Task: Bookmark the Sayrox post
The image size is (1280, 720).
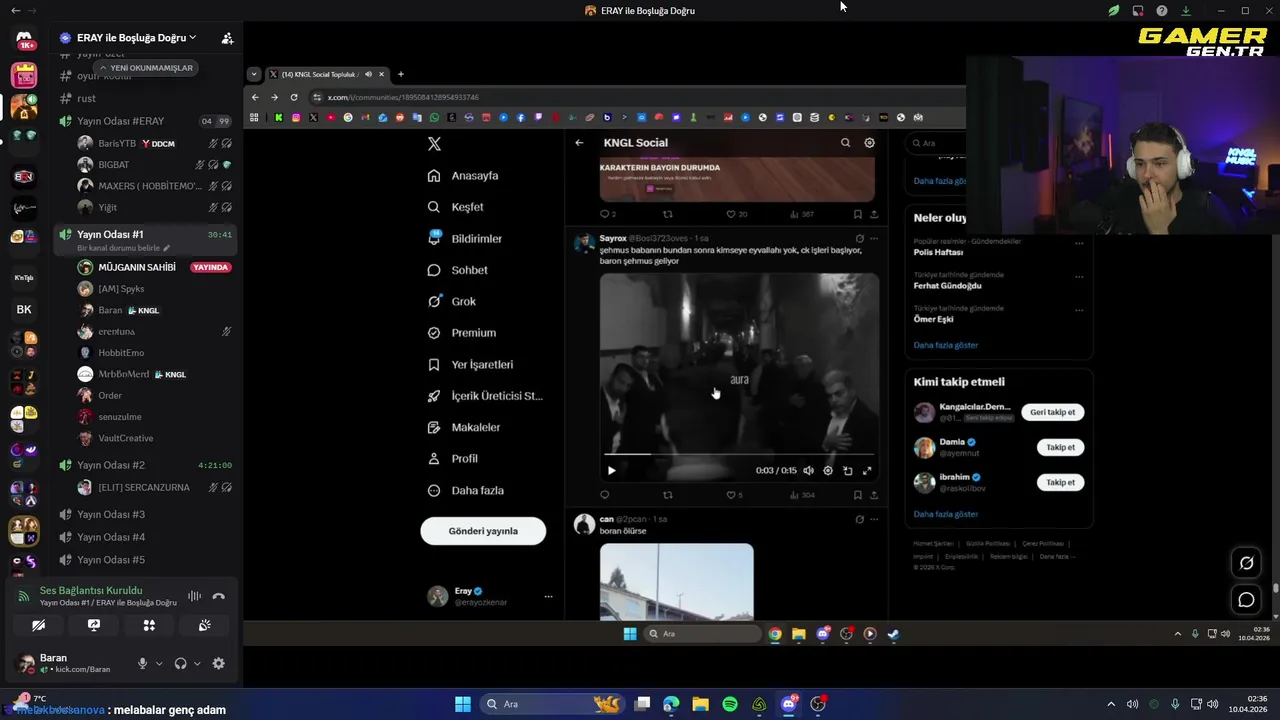Action: tap(857, 495)
